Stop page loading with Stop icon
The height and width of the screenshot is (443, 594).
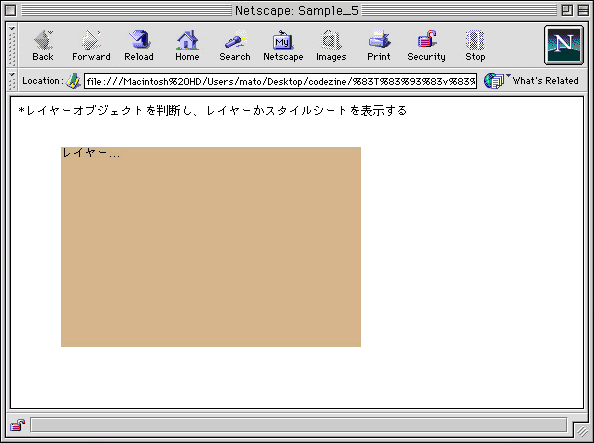[x=475, y=45]
